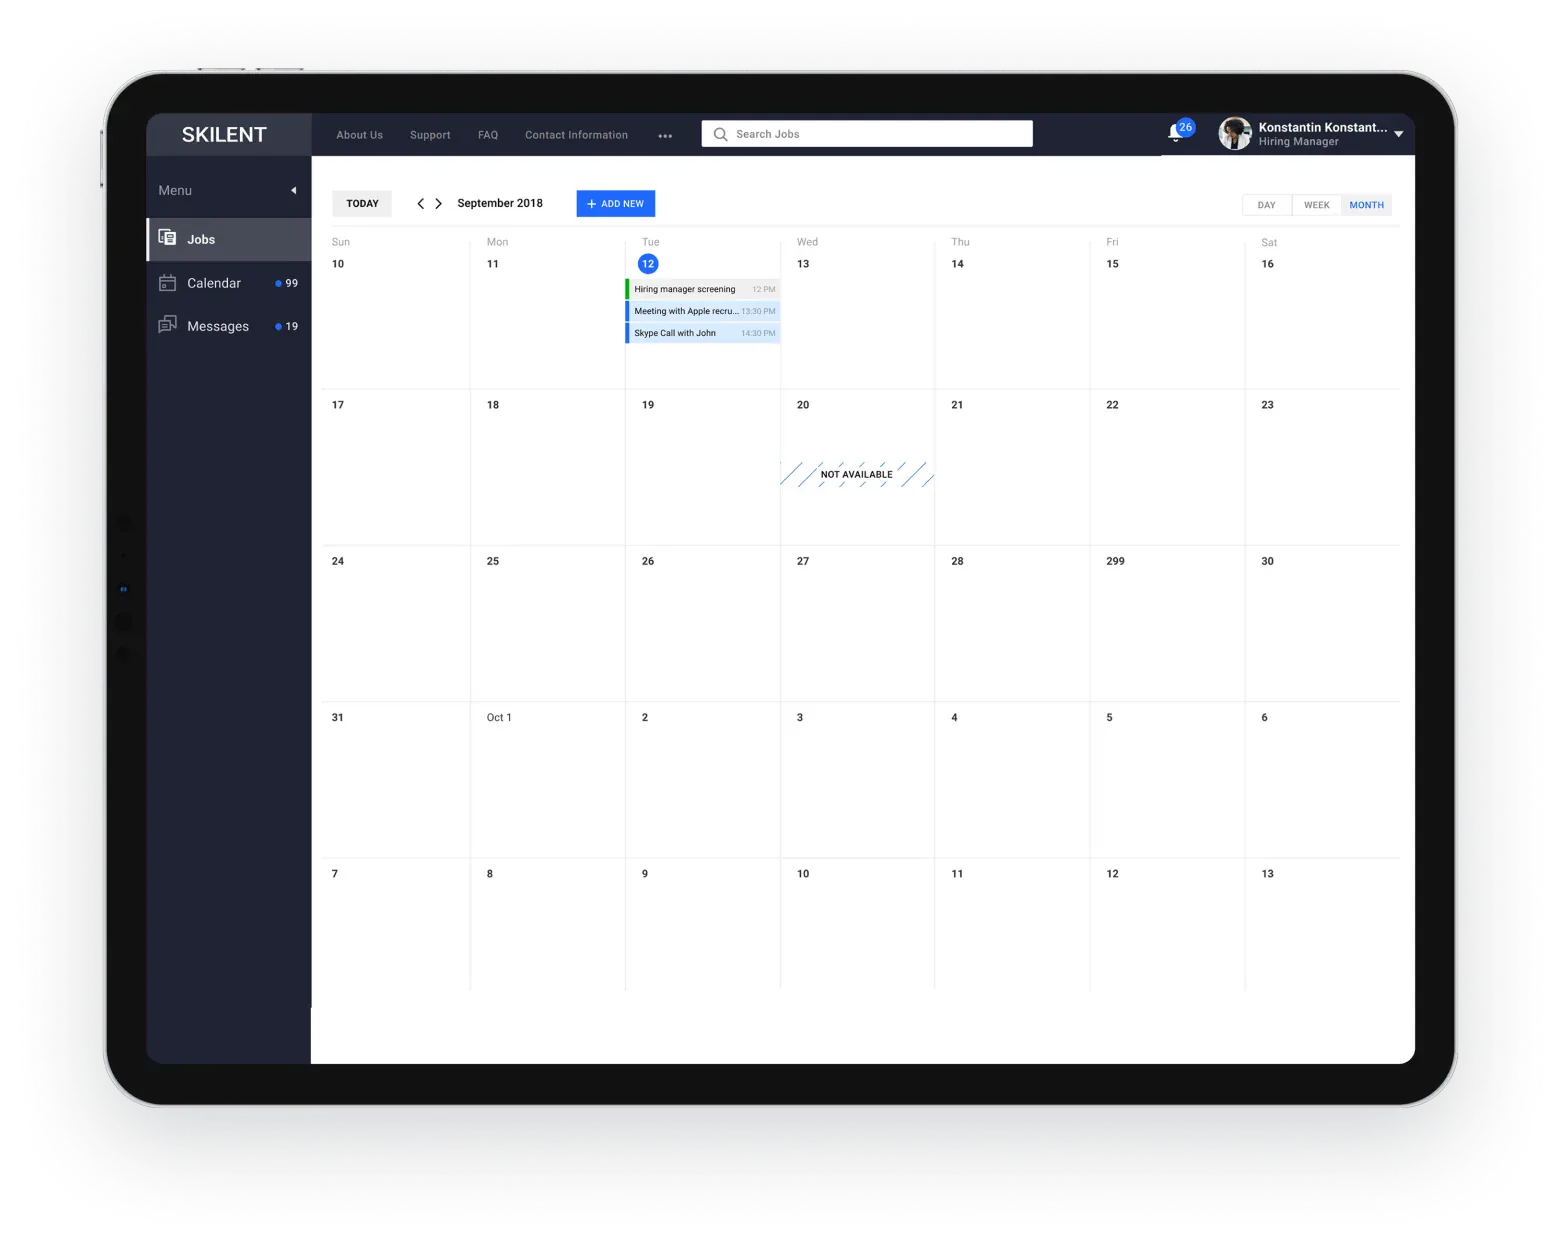Click the TODAY button
The width and height of the screenshot is (1559, 1240).
[362, 204]
